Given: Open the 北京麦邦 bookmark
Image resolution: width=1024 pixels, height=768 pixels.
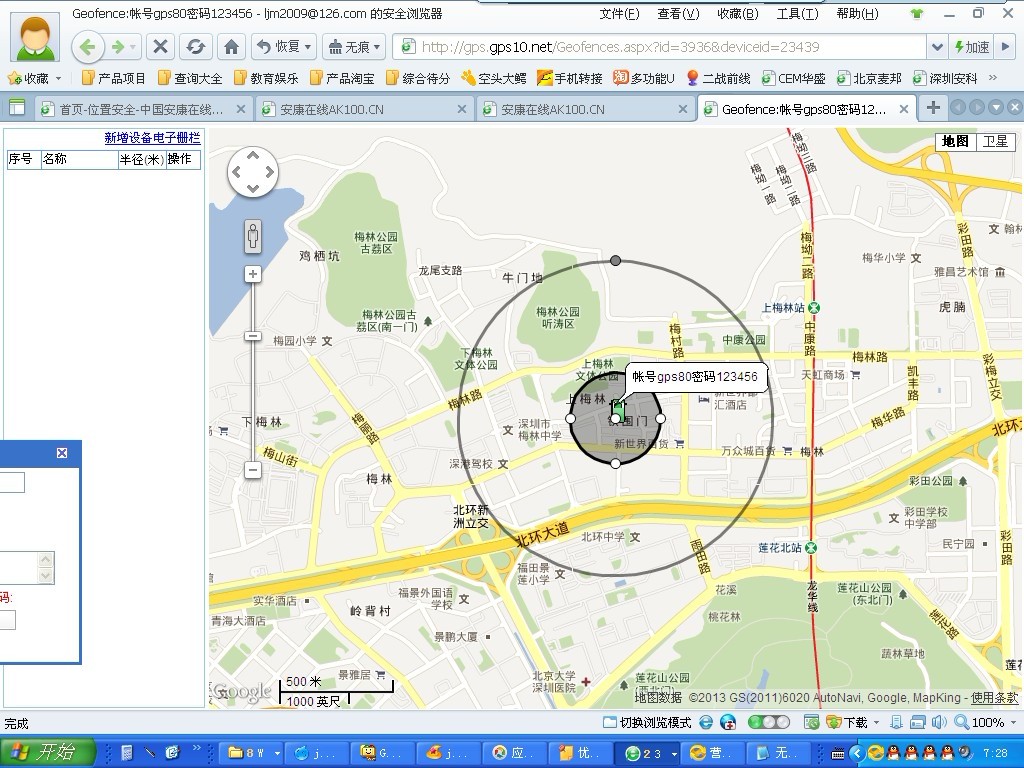Looking at the screenshot, I should [x=869, y=78].
